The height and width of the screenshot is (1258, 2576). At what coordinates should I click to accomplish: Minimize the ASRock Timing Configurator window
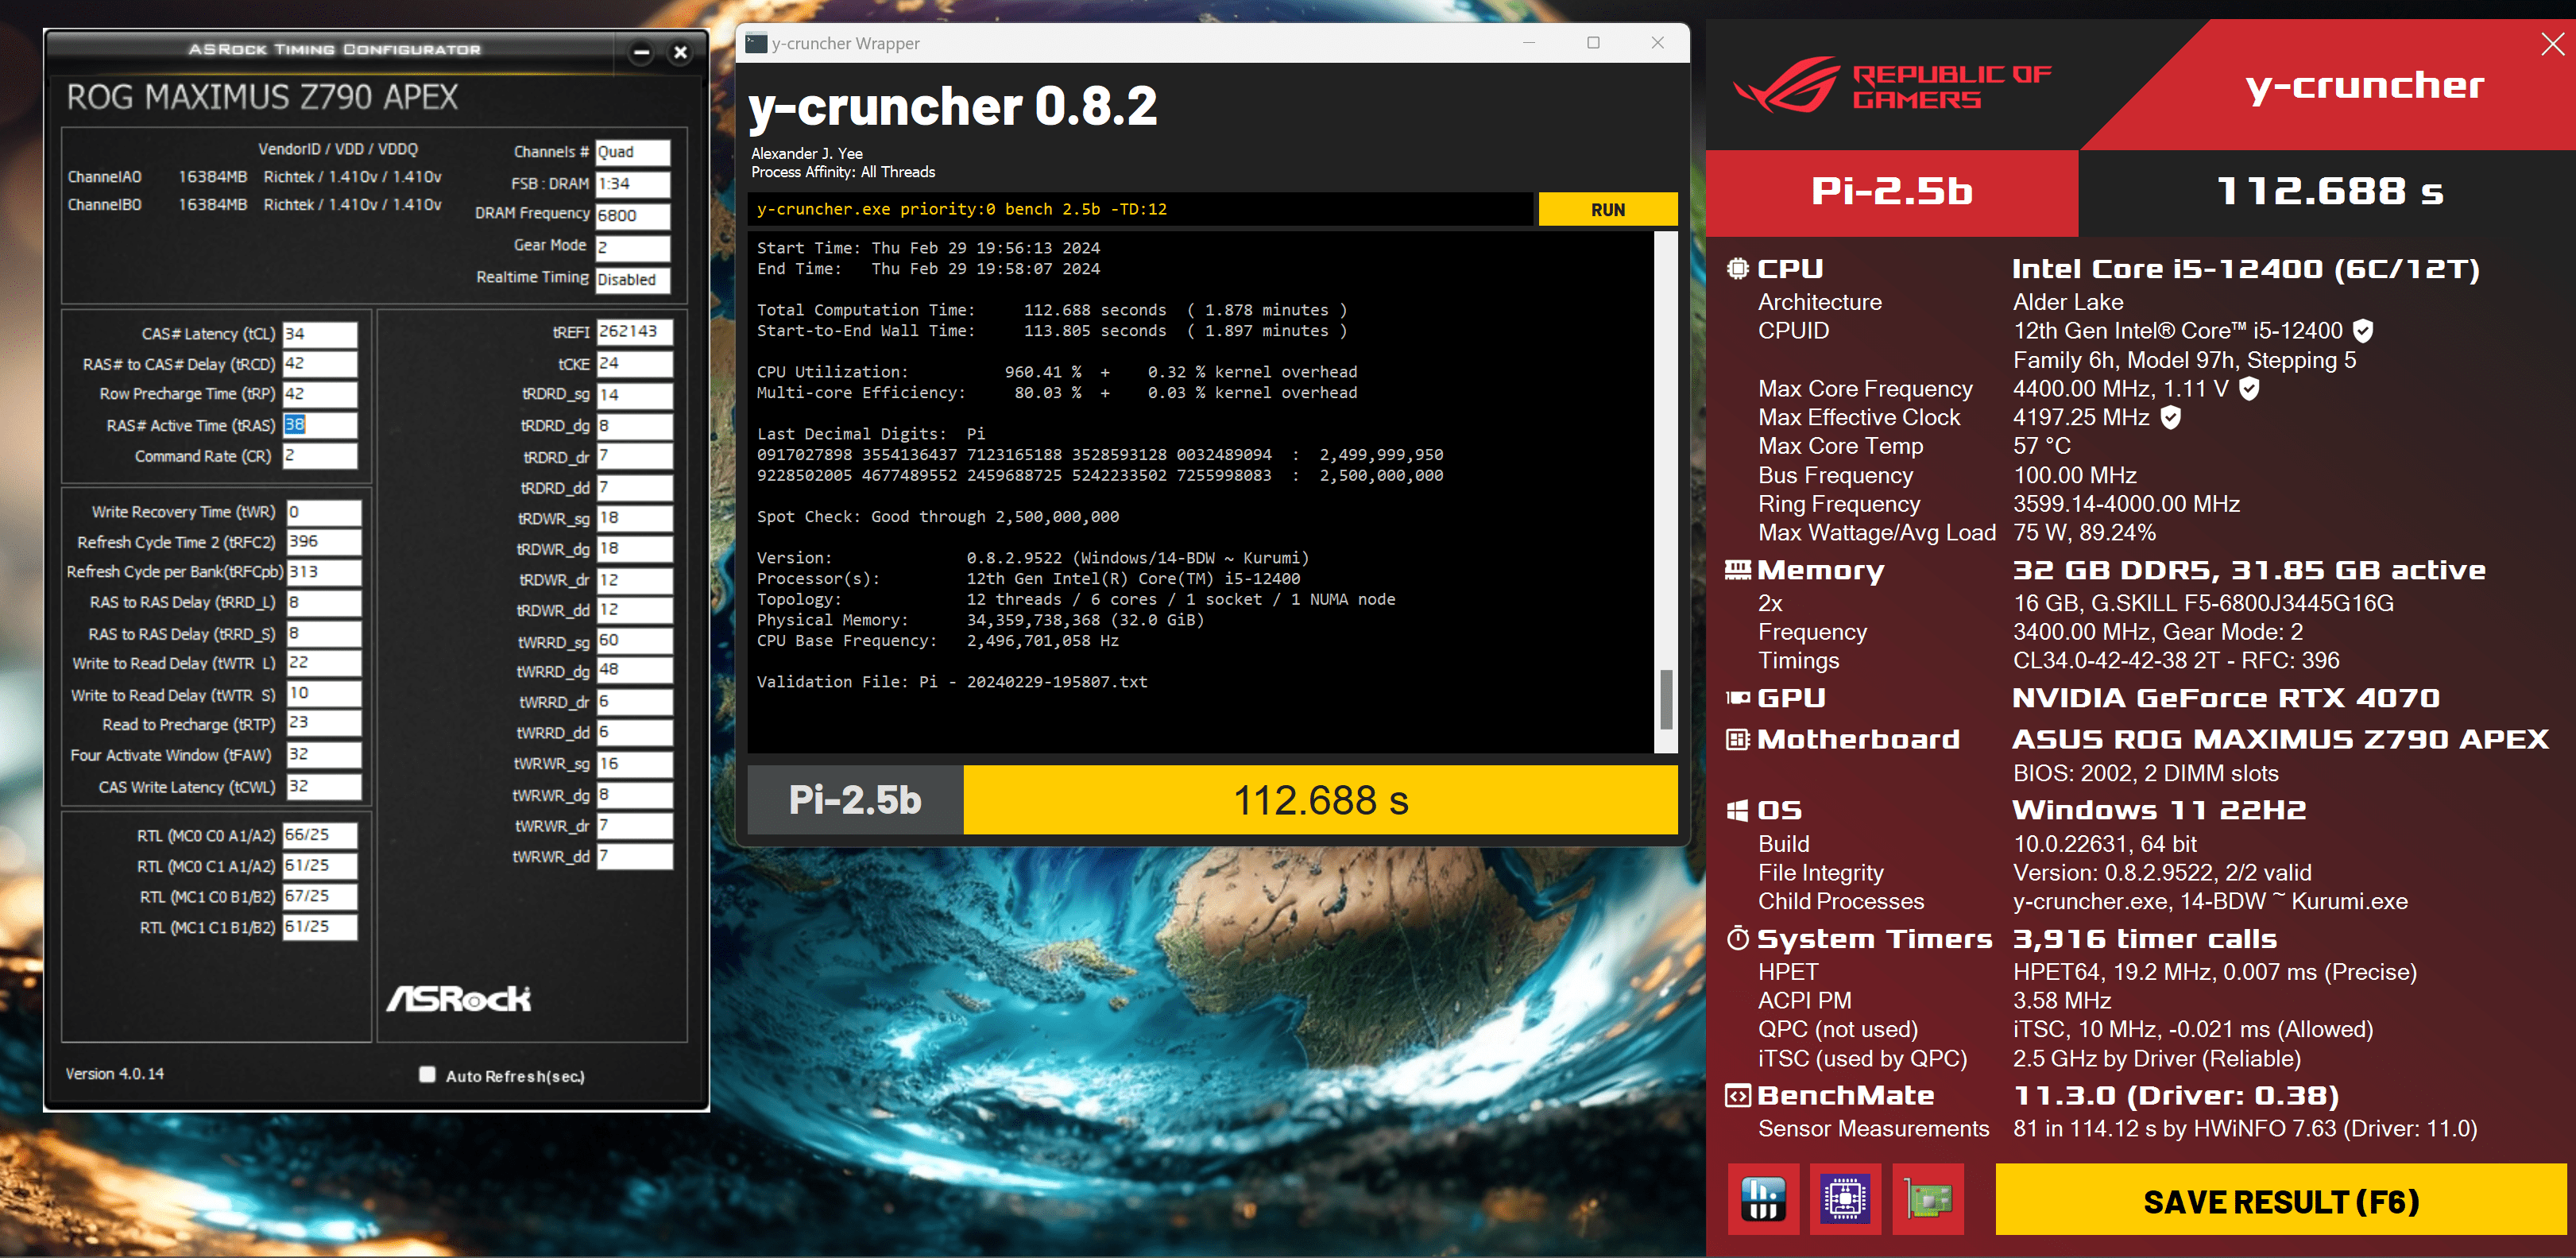[641, 52]
